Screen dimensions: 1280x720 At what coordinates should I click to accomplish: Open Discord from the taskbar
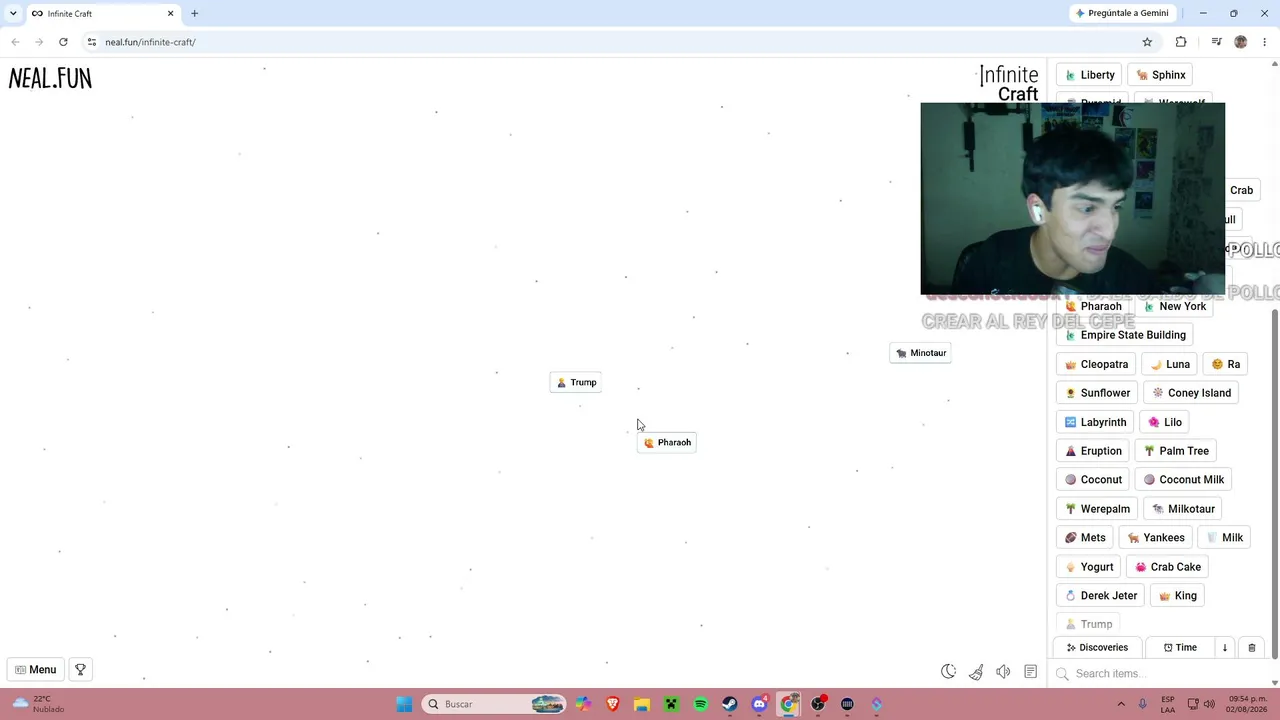click(x=759, y=704)
